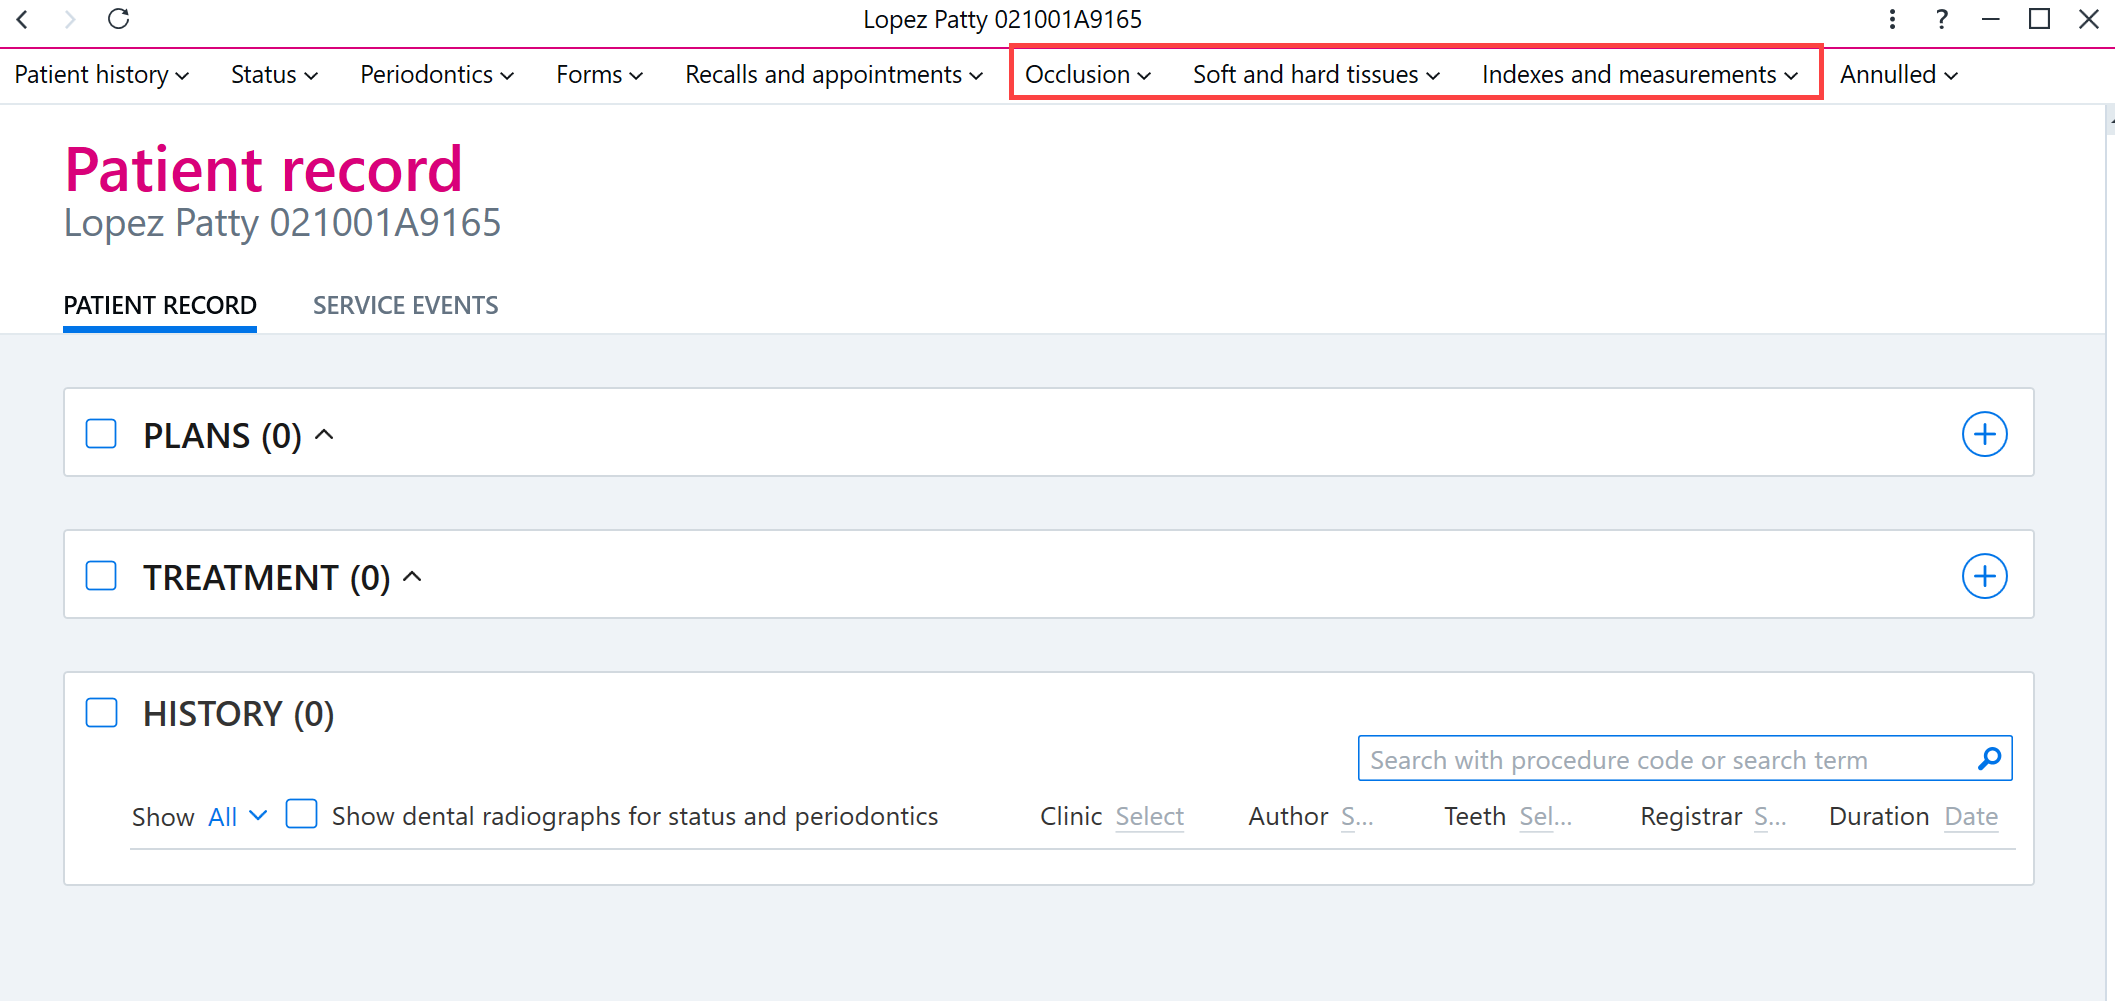Open the Show All filter dropdown
Screen dimensions: 2115x1001
(238, 816)
